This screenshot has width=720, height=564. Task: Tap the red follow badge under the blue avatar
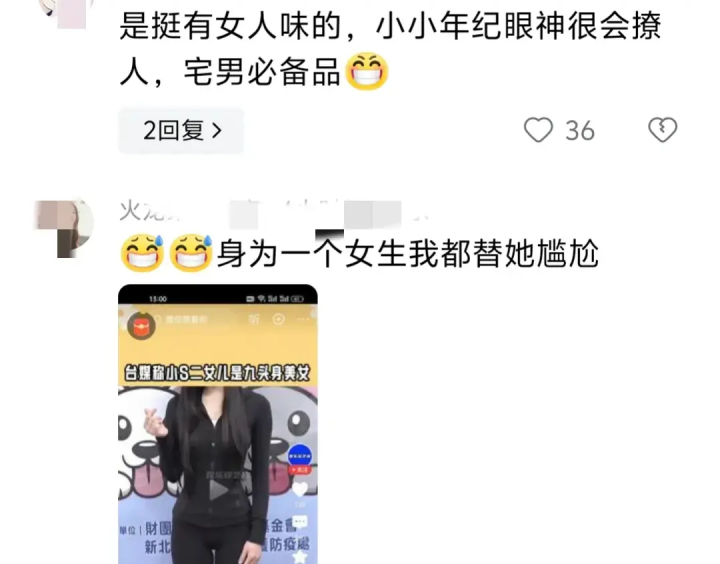[299, 470]
